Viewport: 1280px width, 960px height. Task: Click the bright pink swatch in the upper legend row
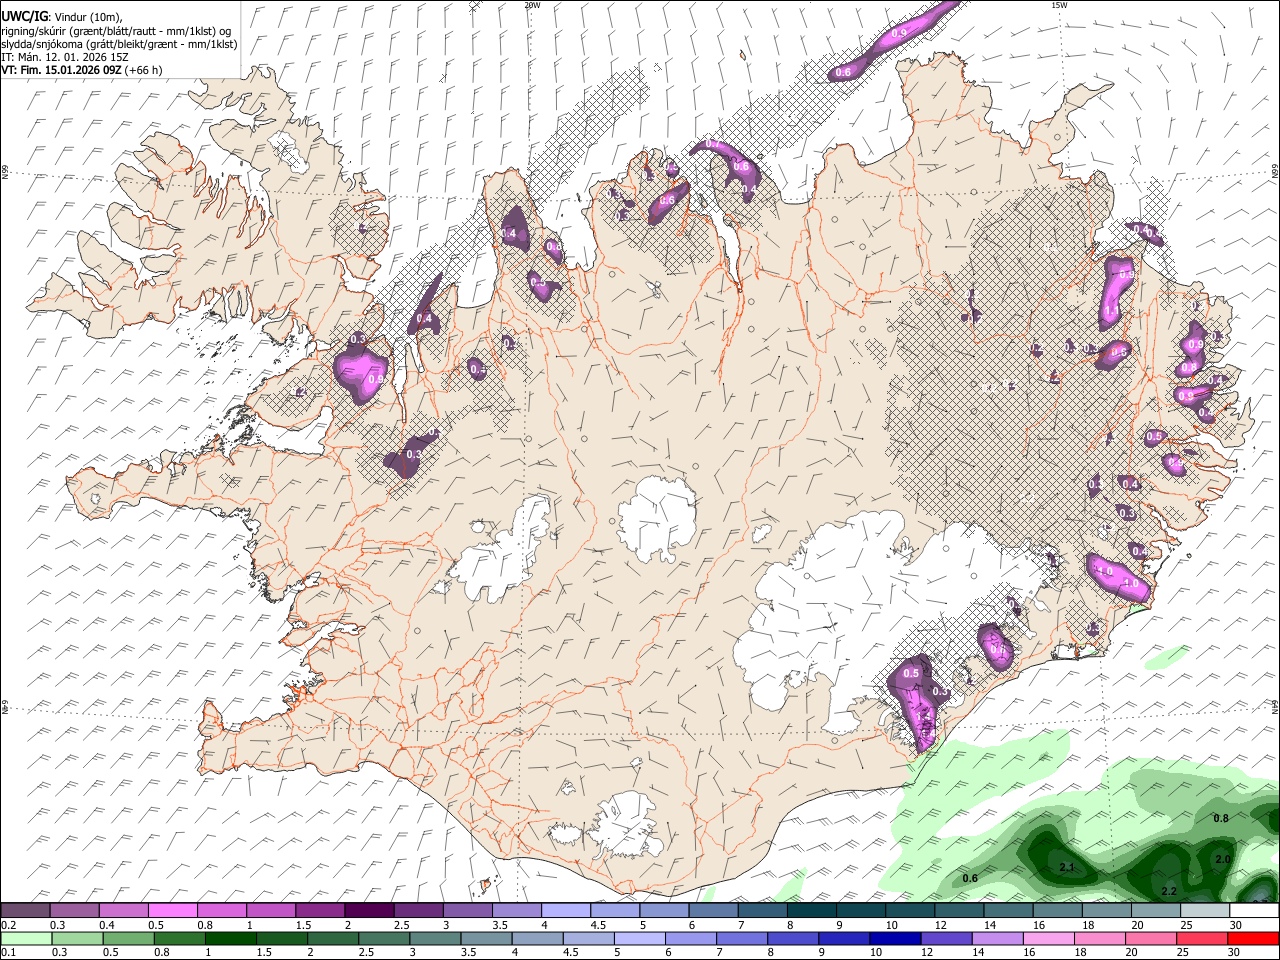tap(172, 911)
